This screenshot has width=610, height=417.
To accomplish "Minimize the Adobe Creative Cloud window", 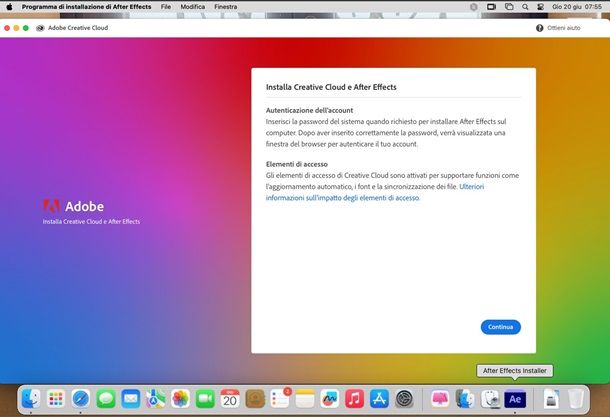I will (16, 28).
